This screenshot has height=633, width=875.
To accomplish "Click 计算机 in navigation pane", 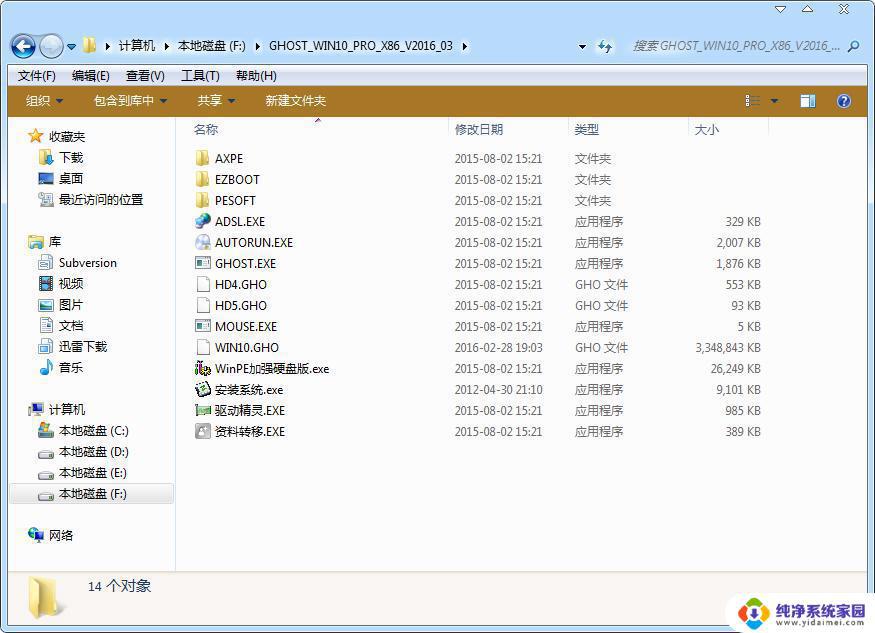I will pos(67,410).
